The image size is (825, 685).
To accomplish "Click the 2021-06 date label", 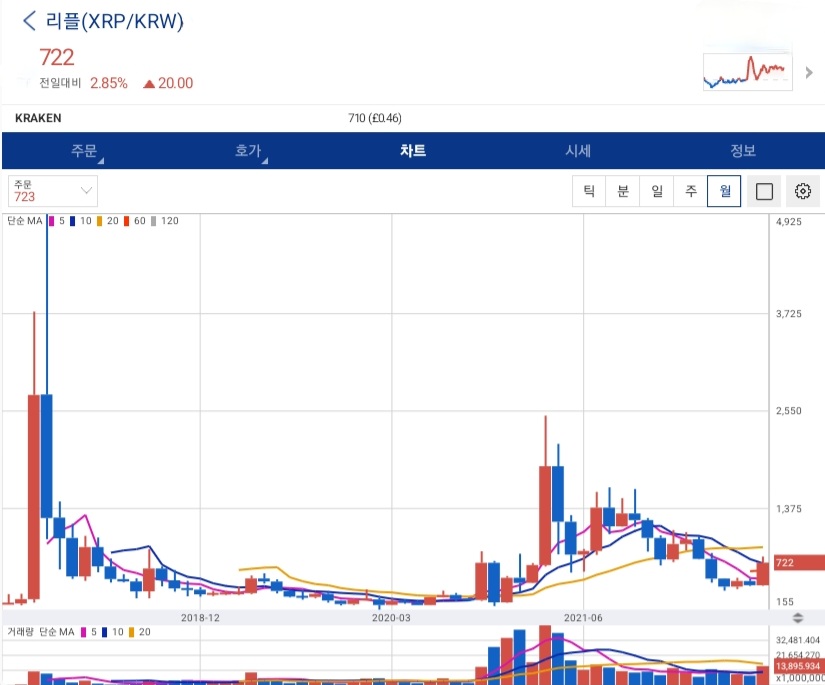I will coord(583,618).
